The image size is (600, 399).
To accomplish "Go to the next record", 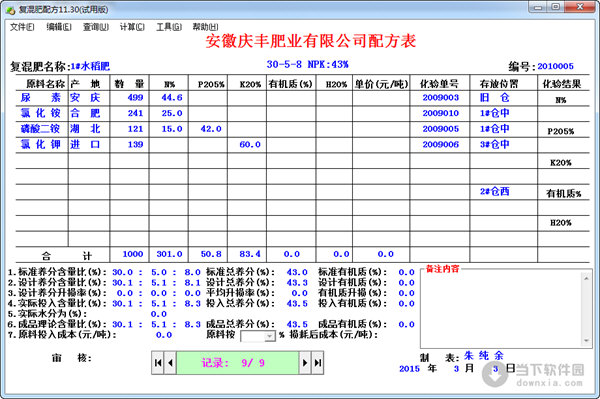I will point(305,363).
